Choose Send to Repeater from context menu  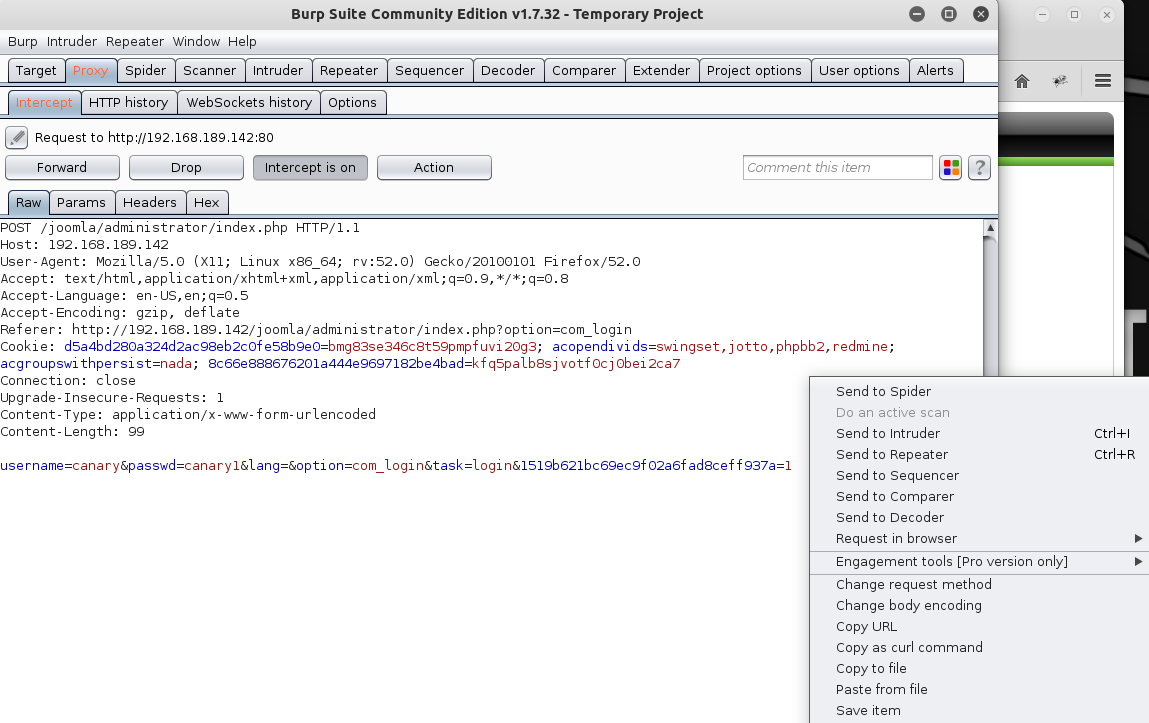(x=979, y=454)
